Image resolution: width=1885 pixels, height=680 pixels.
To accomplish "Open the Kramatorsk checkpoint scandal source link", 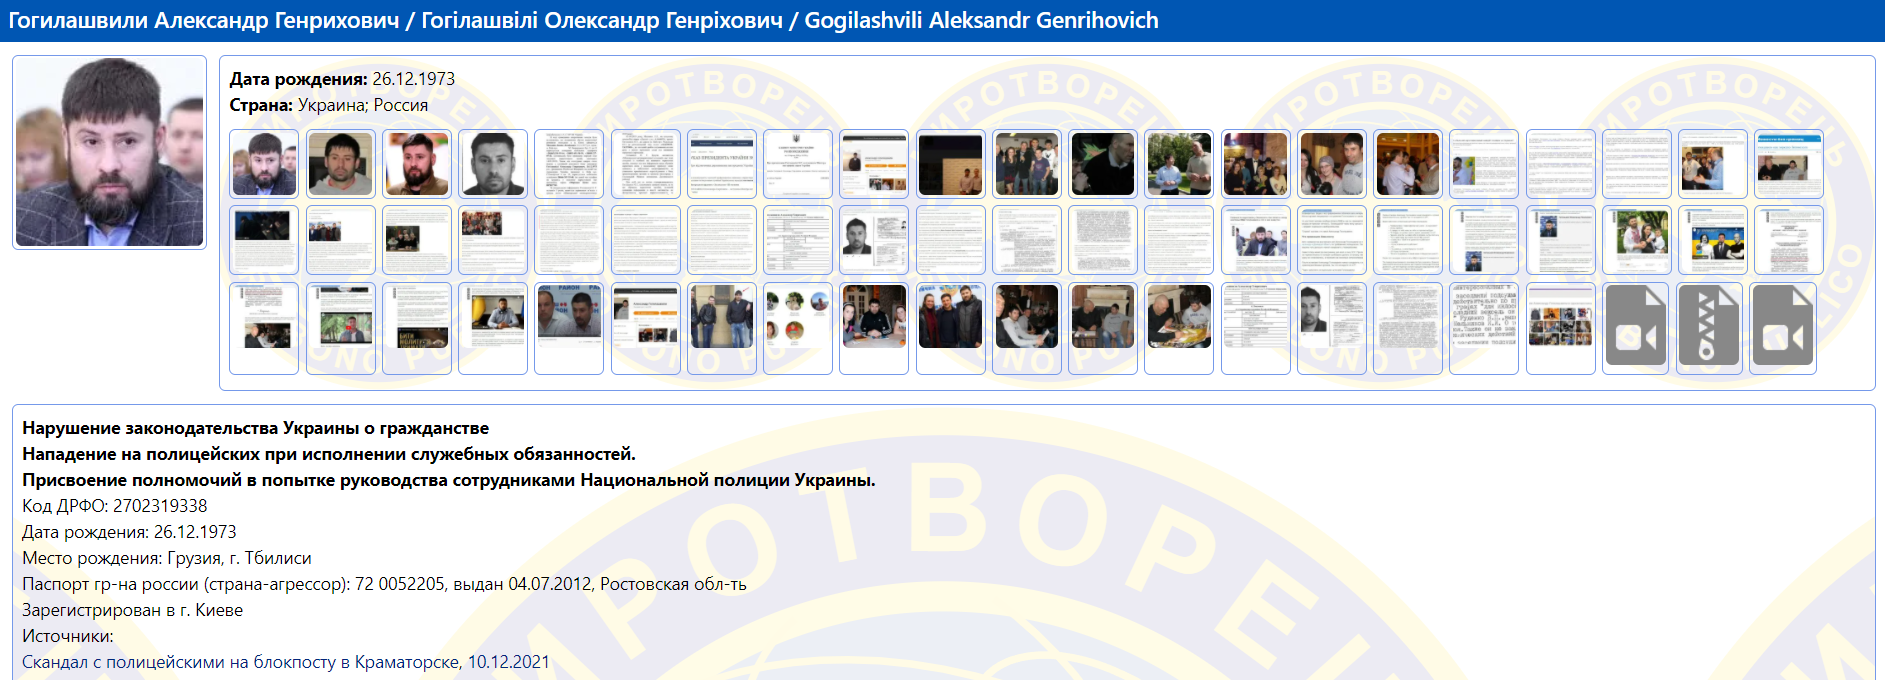I will coord(286,662).
